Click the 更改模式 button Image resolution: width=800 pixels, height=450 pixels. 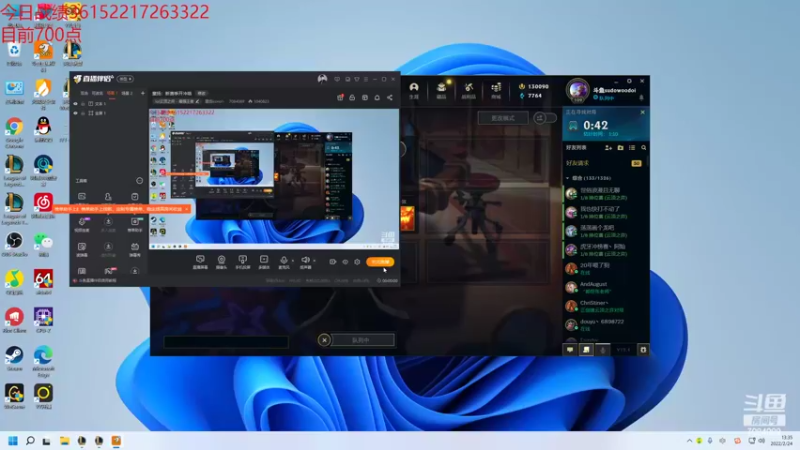pyautogui.click(x=503, y=118)
